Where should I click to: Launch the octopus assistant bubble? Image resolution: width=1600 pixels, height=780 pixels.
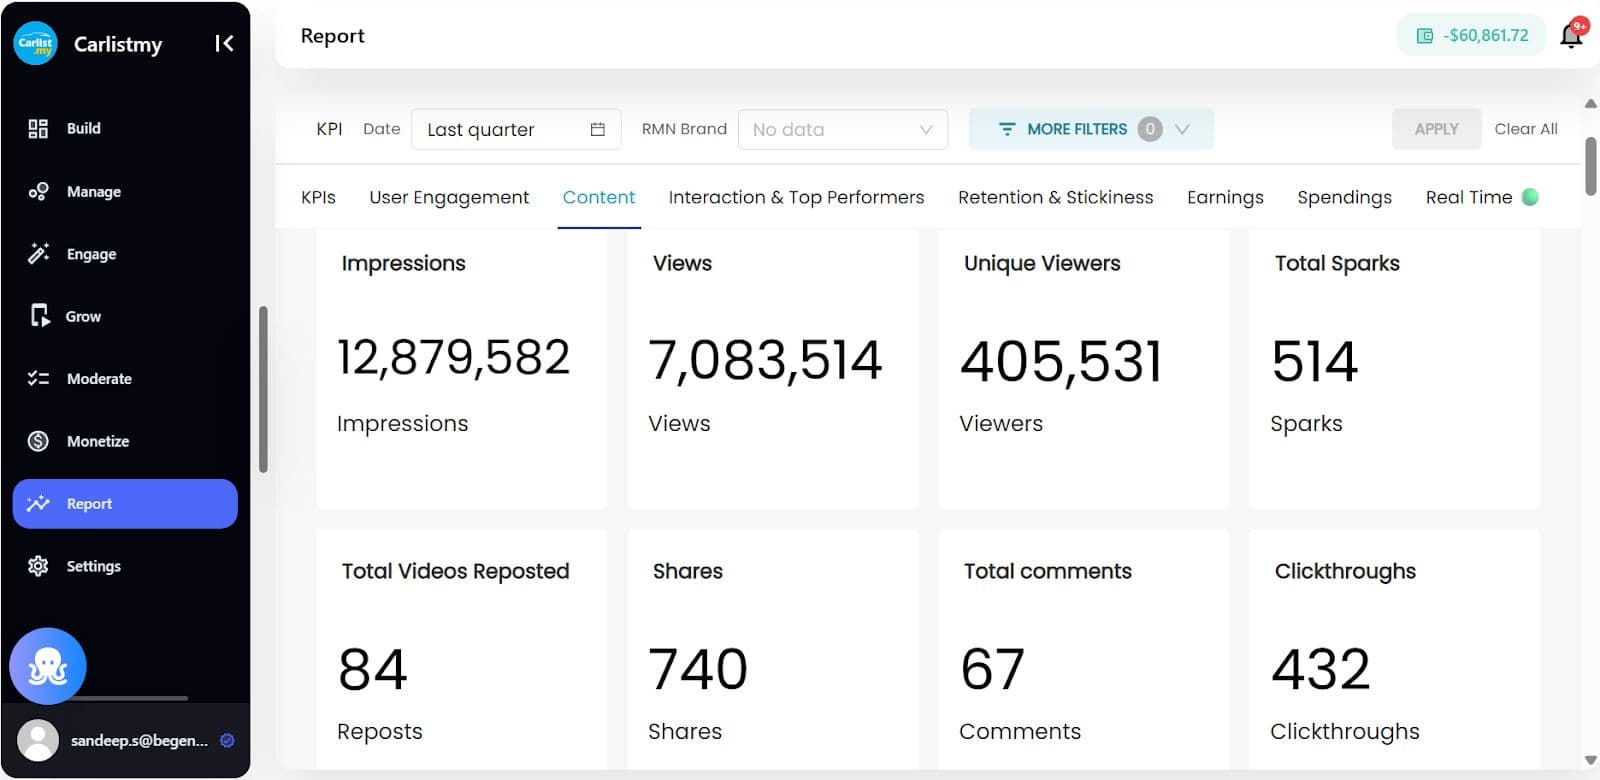point(48,666)
